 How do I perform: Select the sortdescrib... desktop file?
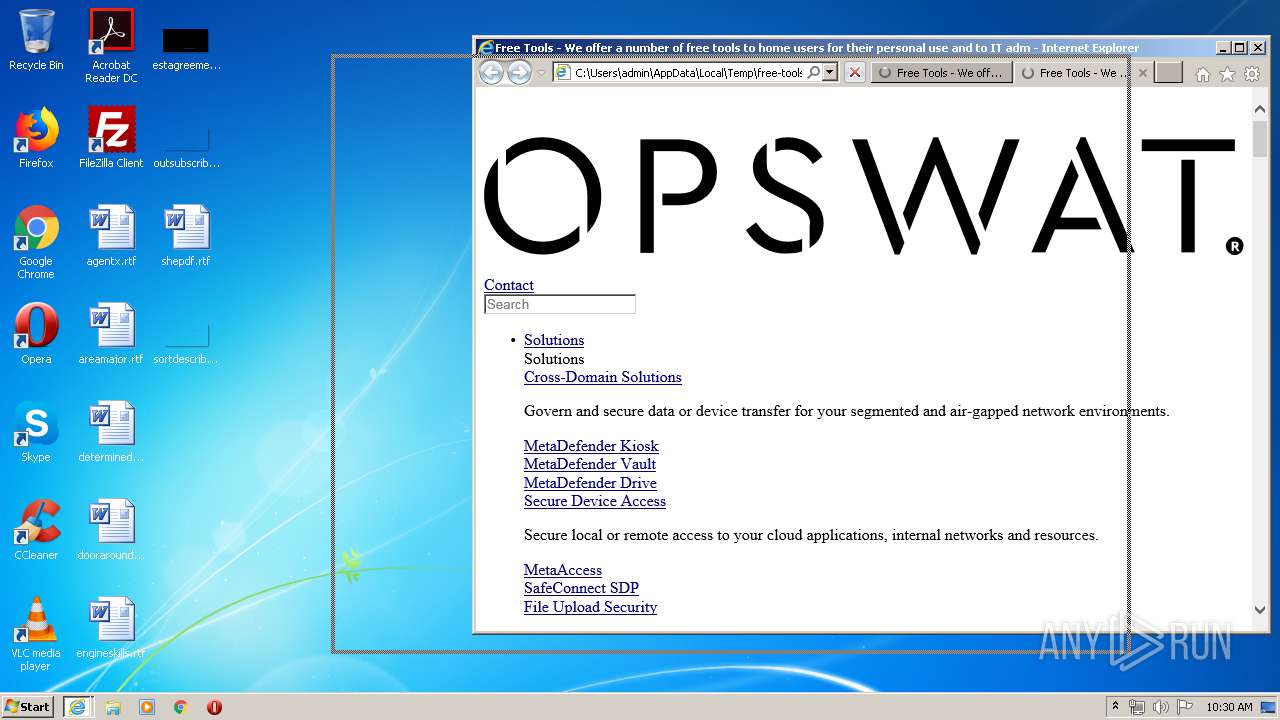tap(186, 342)
